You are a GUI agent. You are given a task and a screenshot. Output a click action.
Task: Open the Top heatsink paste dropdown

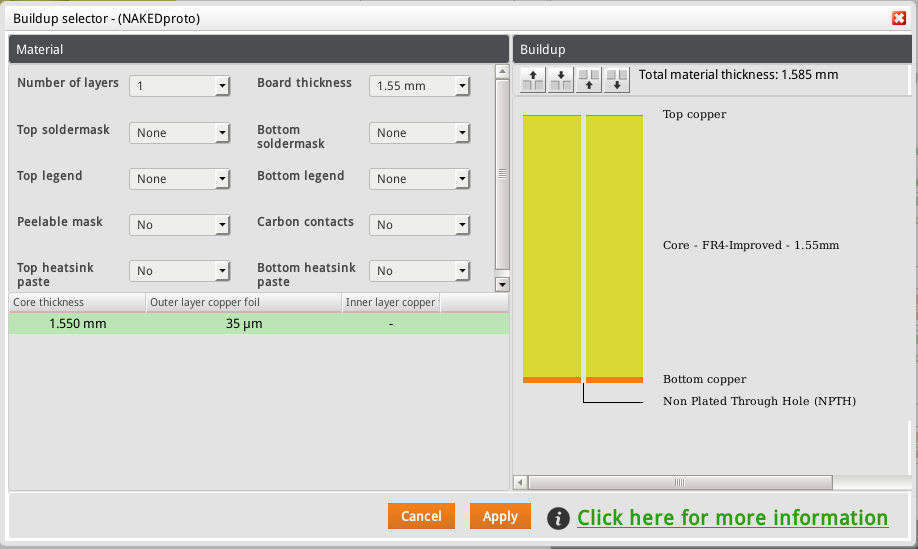(x=179, y=271)
